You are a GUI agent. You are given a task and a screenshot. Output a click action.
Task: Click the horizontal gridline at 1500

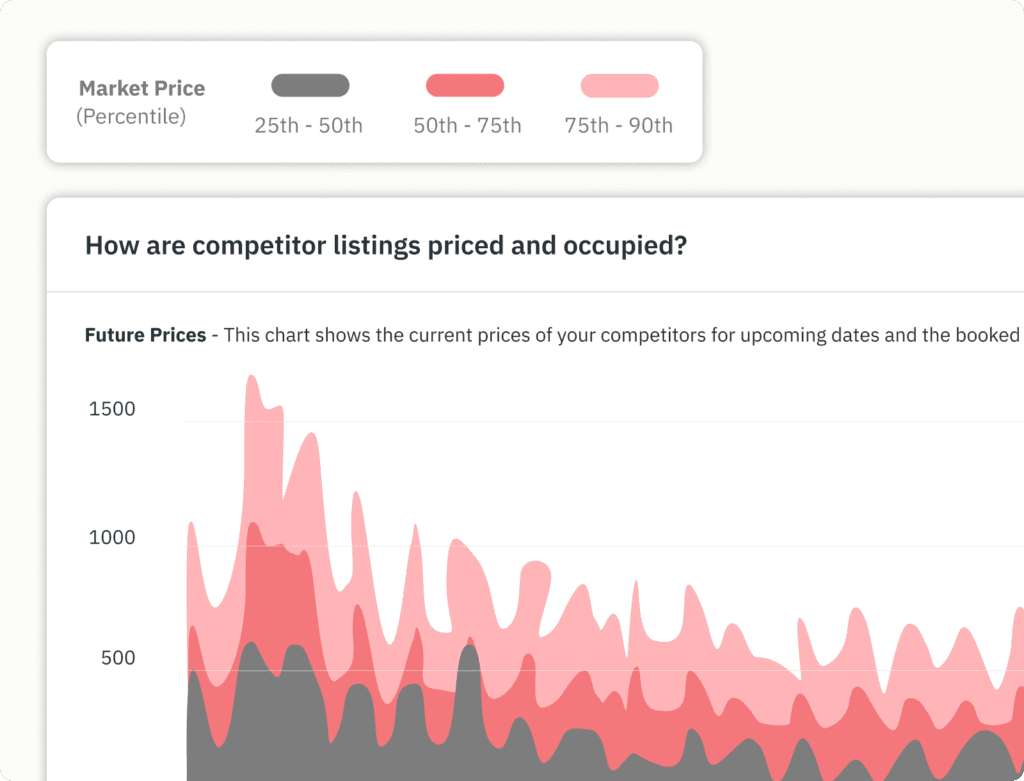pyautogui.click(x=600, y=422)
